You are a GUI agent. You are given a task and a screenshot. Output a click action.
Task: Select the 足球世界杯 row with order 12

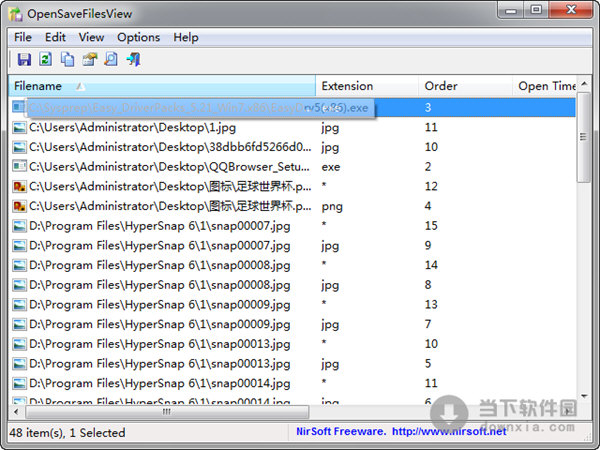[x=293, y=186]
